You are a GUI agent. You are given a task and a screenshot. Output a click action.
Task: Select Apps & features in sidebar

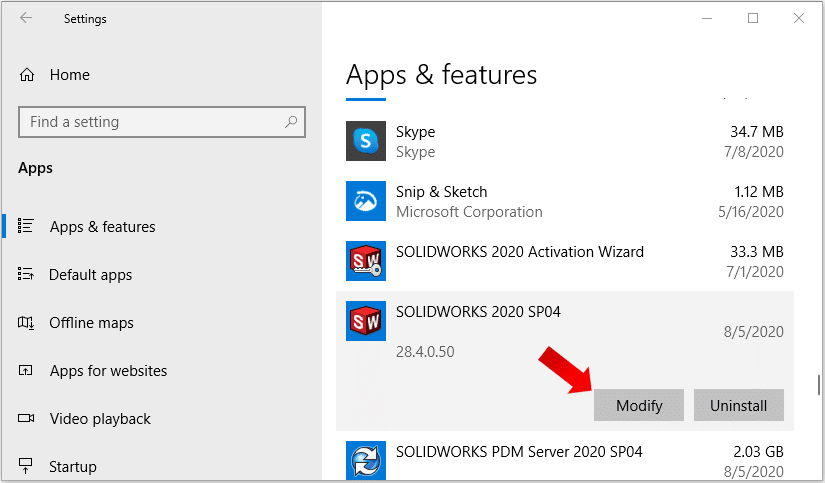[x=103, y=227]
